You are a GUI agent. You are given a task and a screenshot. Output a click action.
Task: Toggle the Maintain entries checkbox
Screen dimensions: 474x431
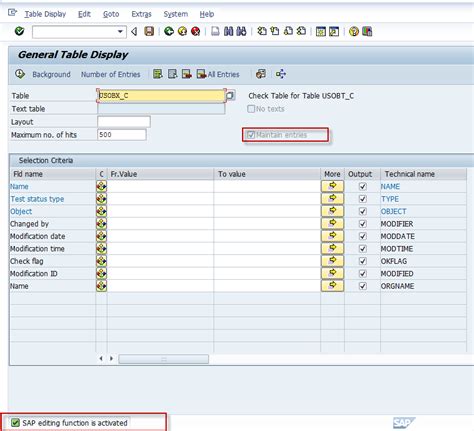[x=251, y=135]
